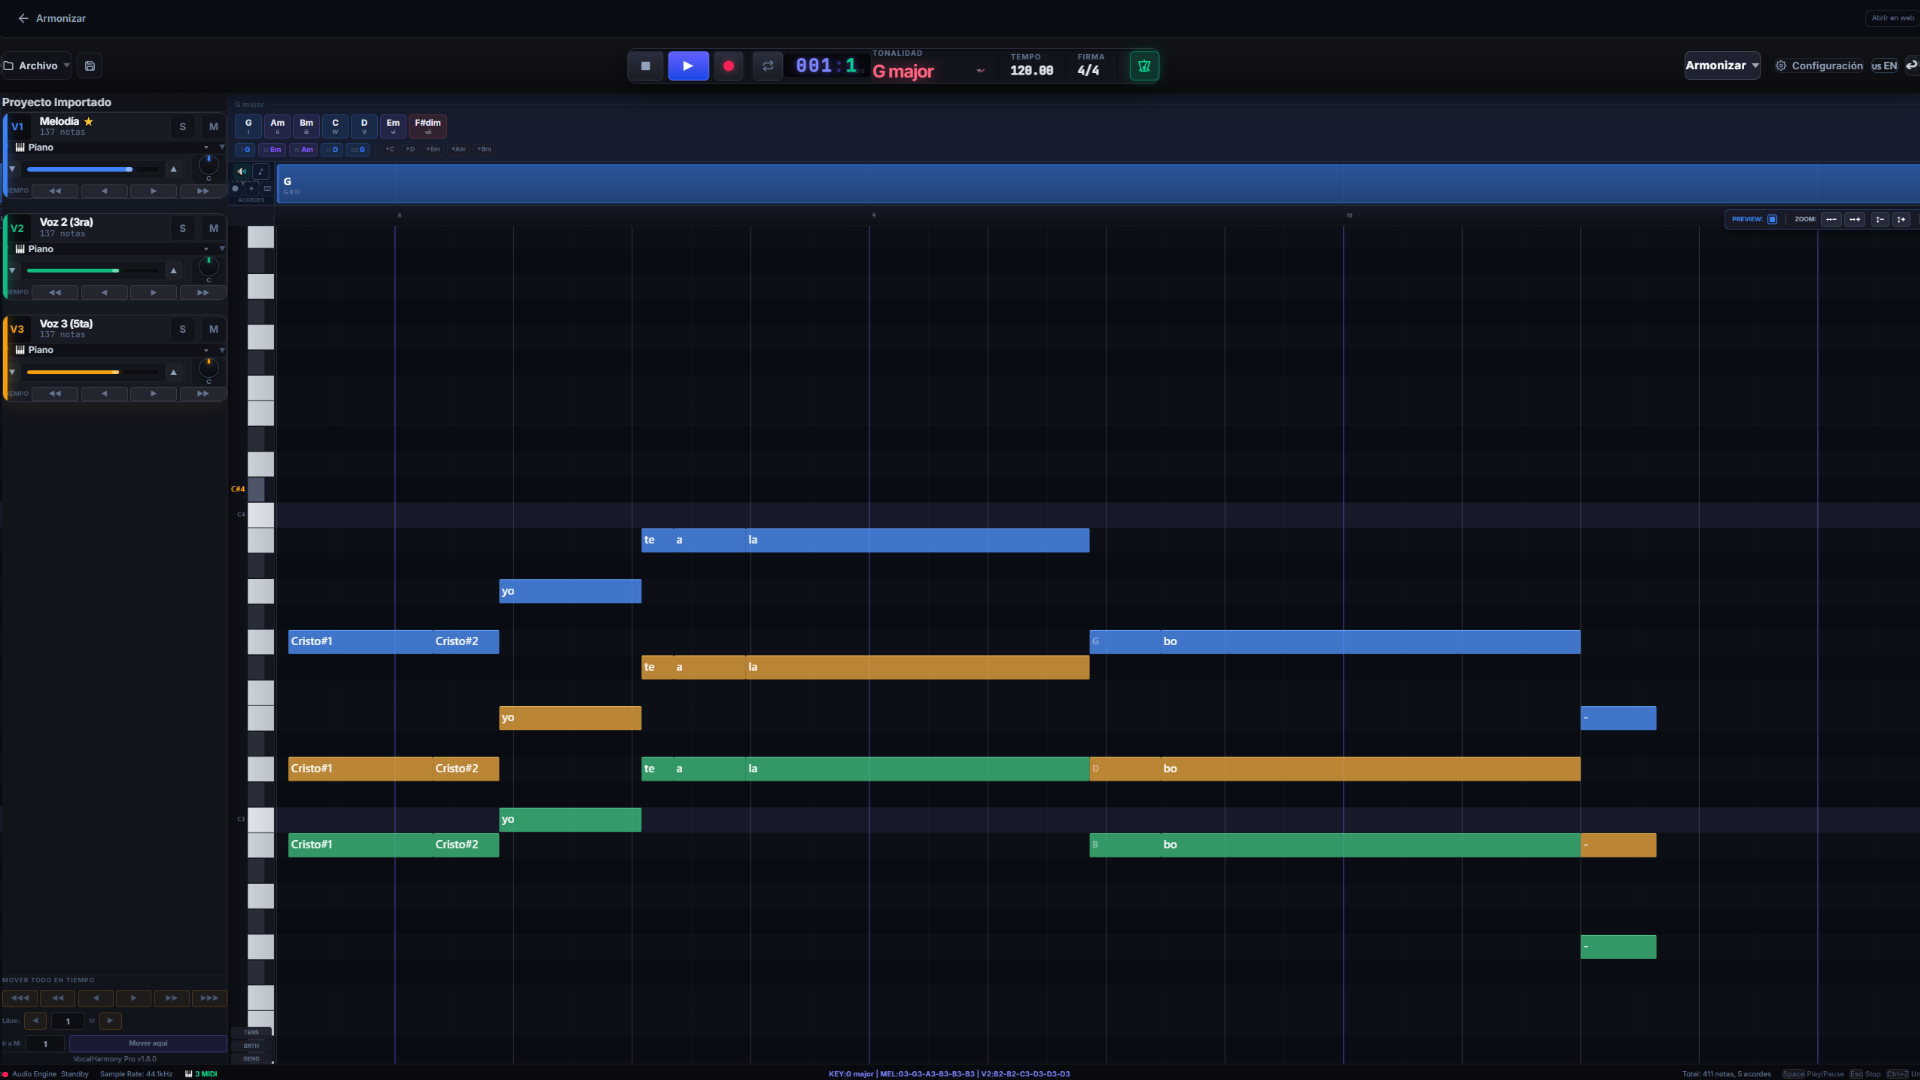Click the green metronome icon beside Firma

point(1143,66)
